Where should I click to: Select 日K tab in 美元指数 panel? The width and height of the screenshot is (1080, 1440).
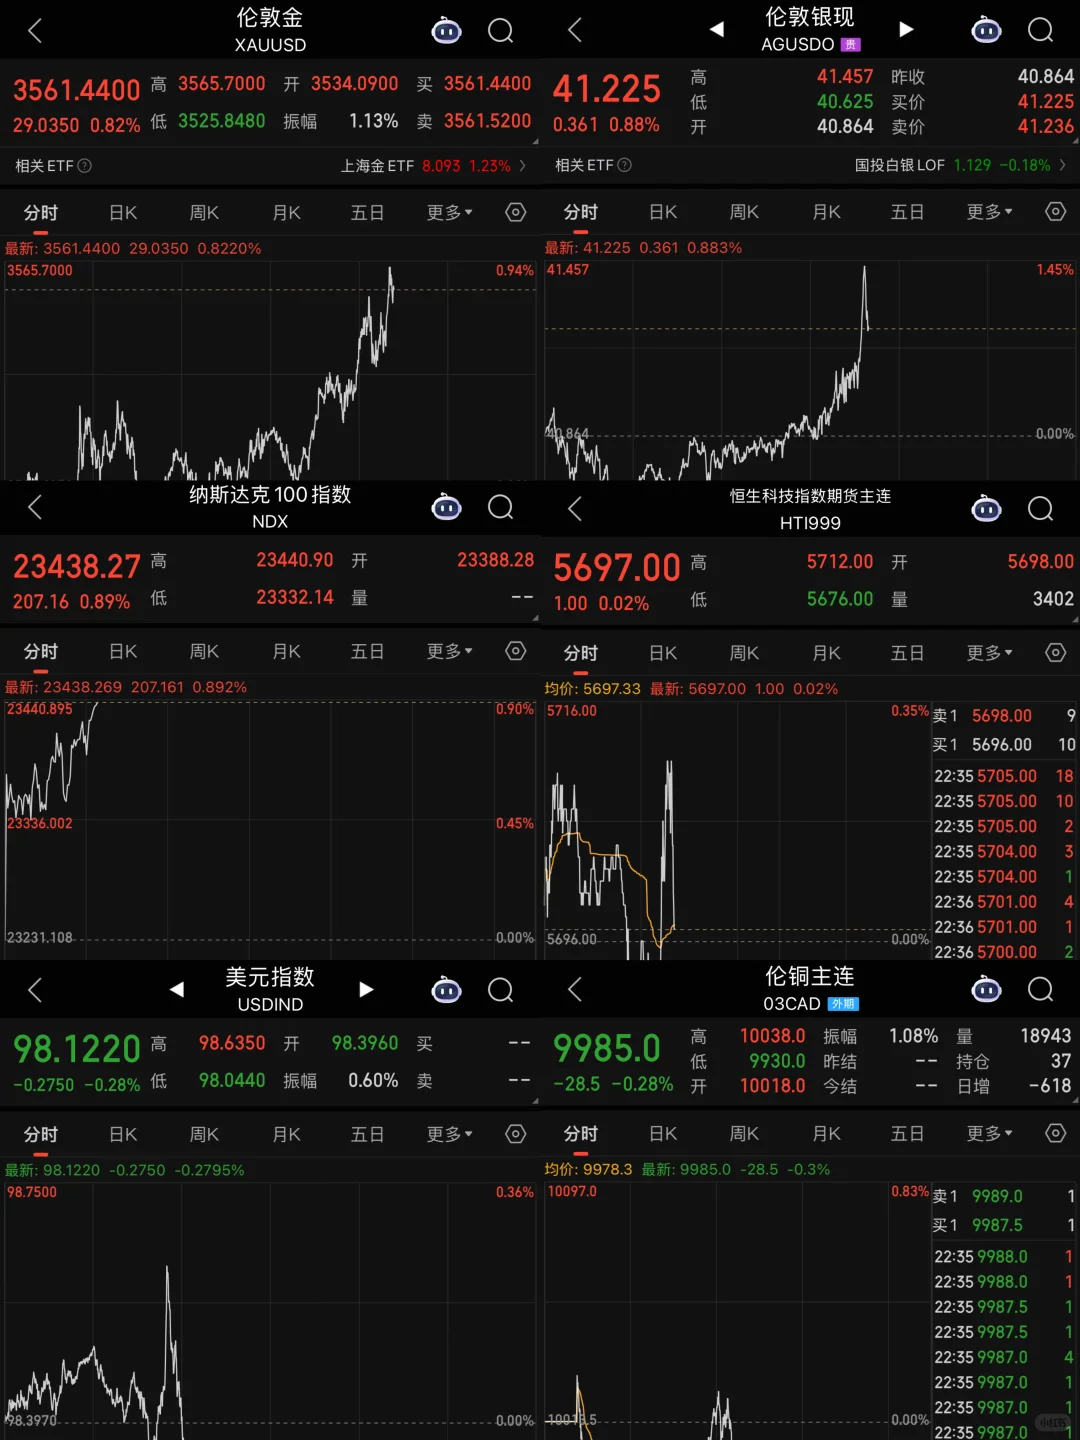(x=123, y=1134)
